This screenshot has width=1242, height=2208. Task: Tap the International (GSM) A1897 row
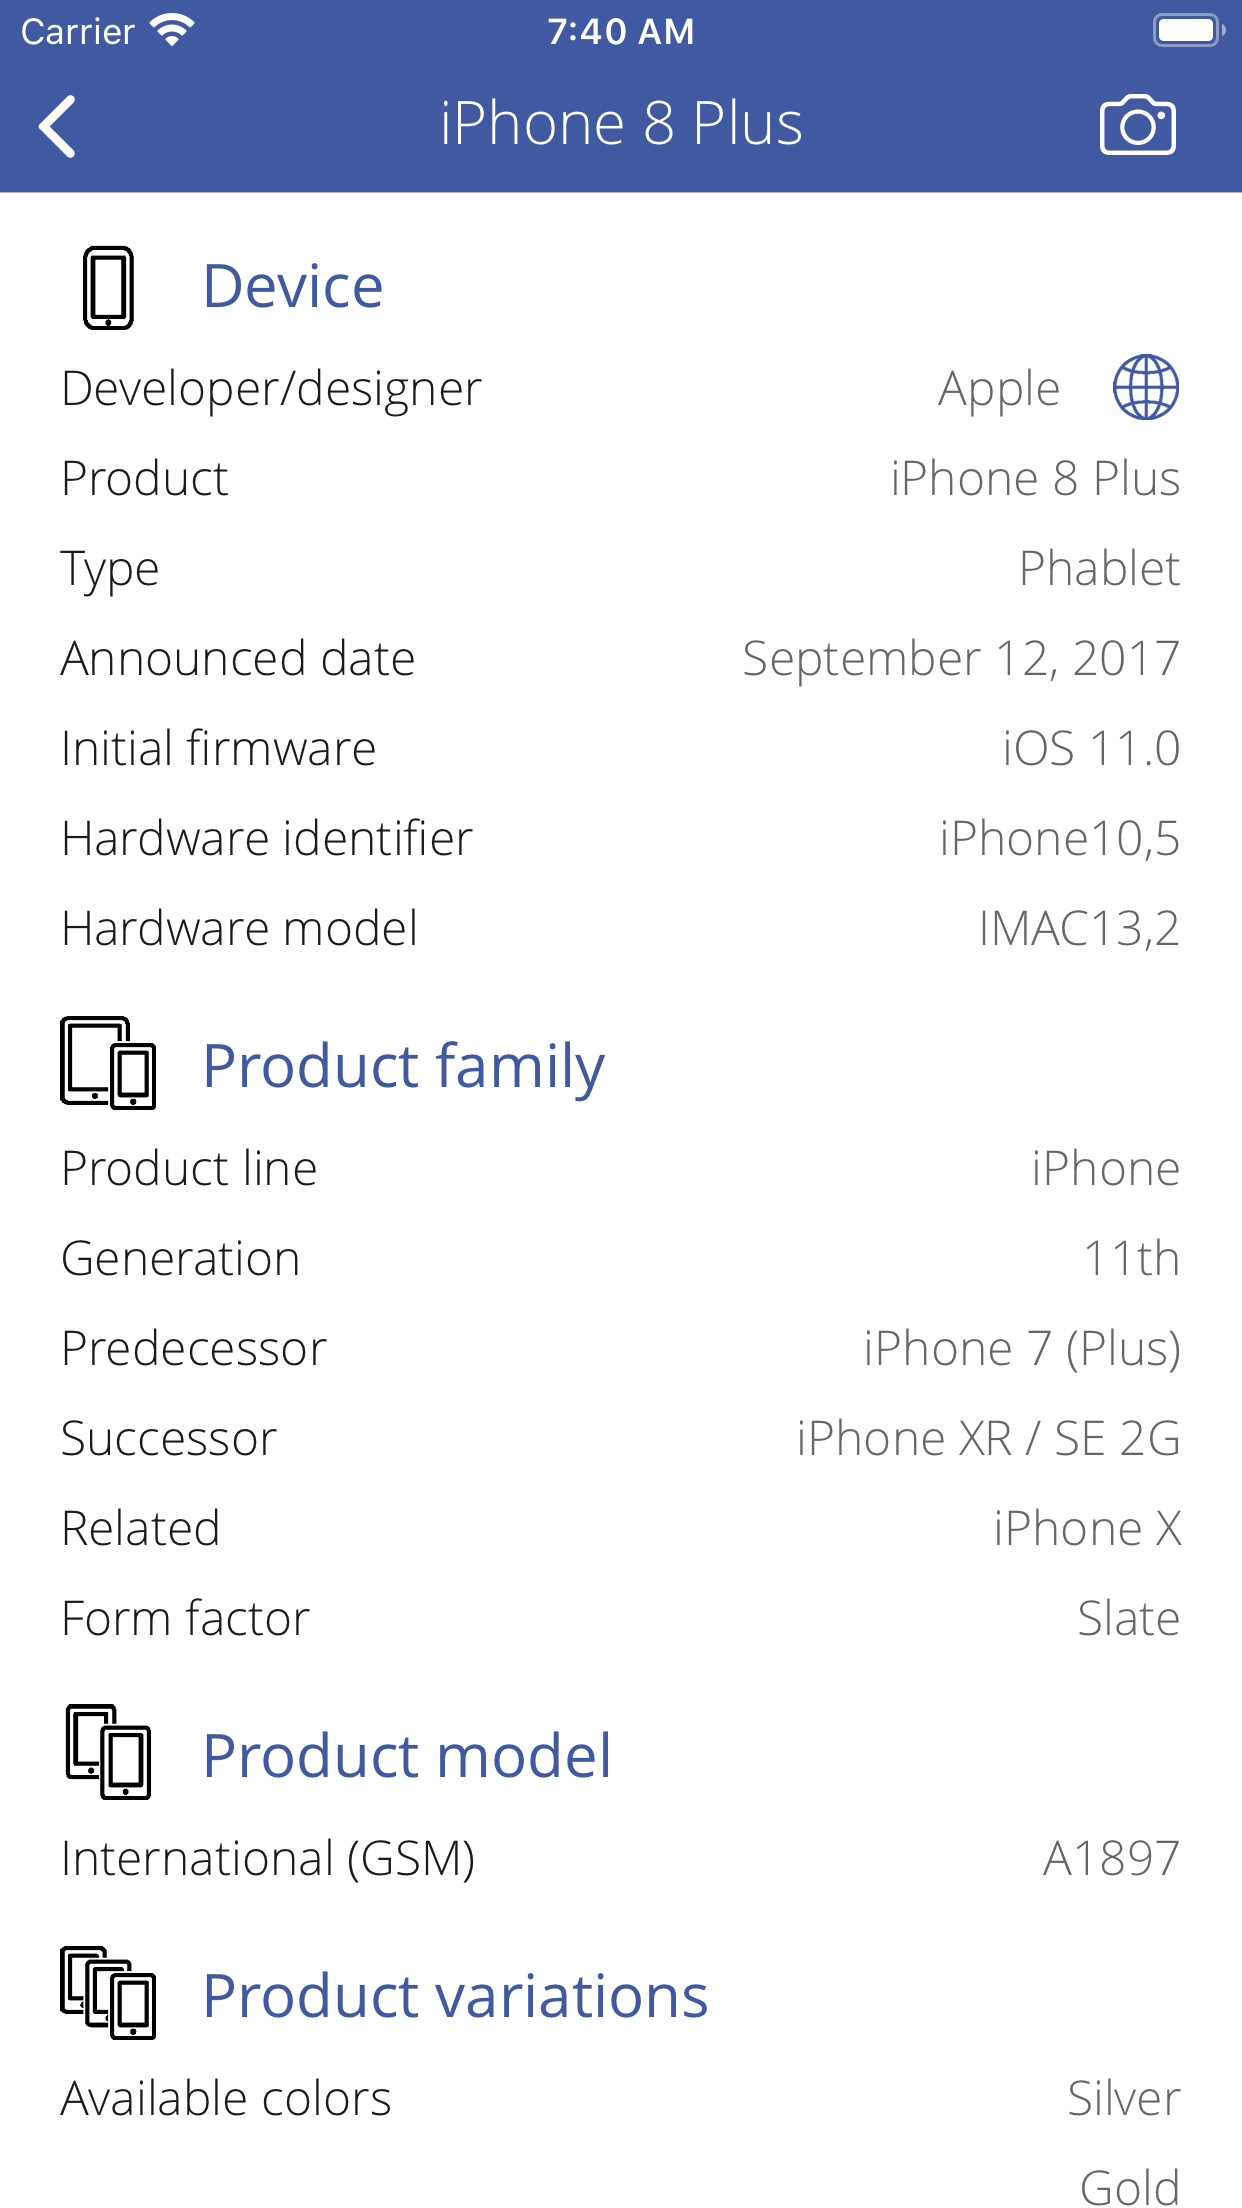coord(620,1859)
